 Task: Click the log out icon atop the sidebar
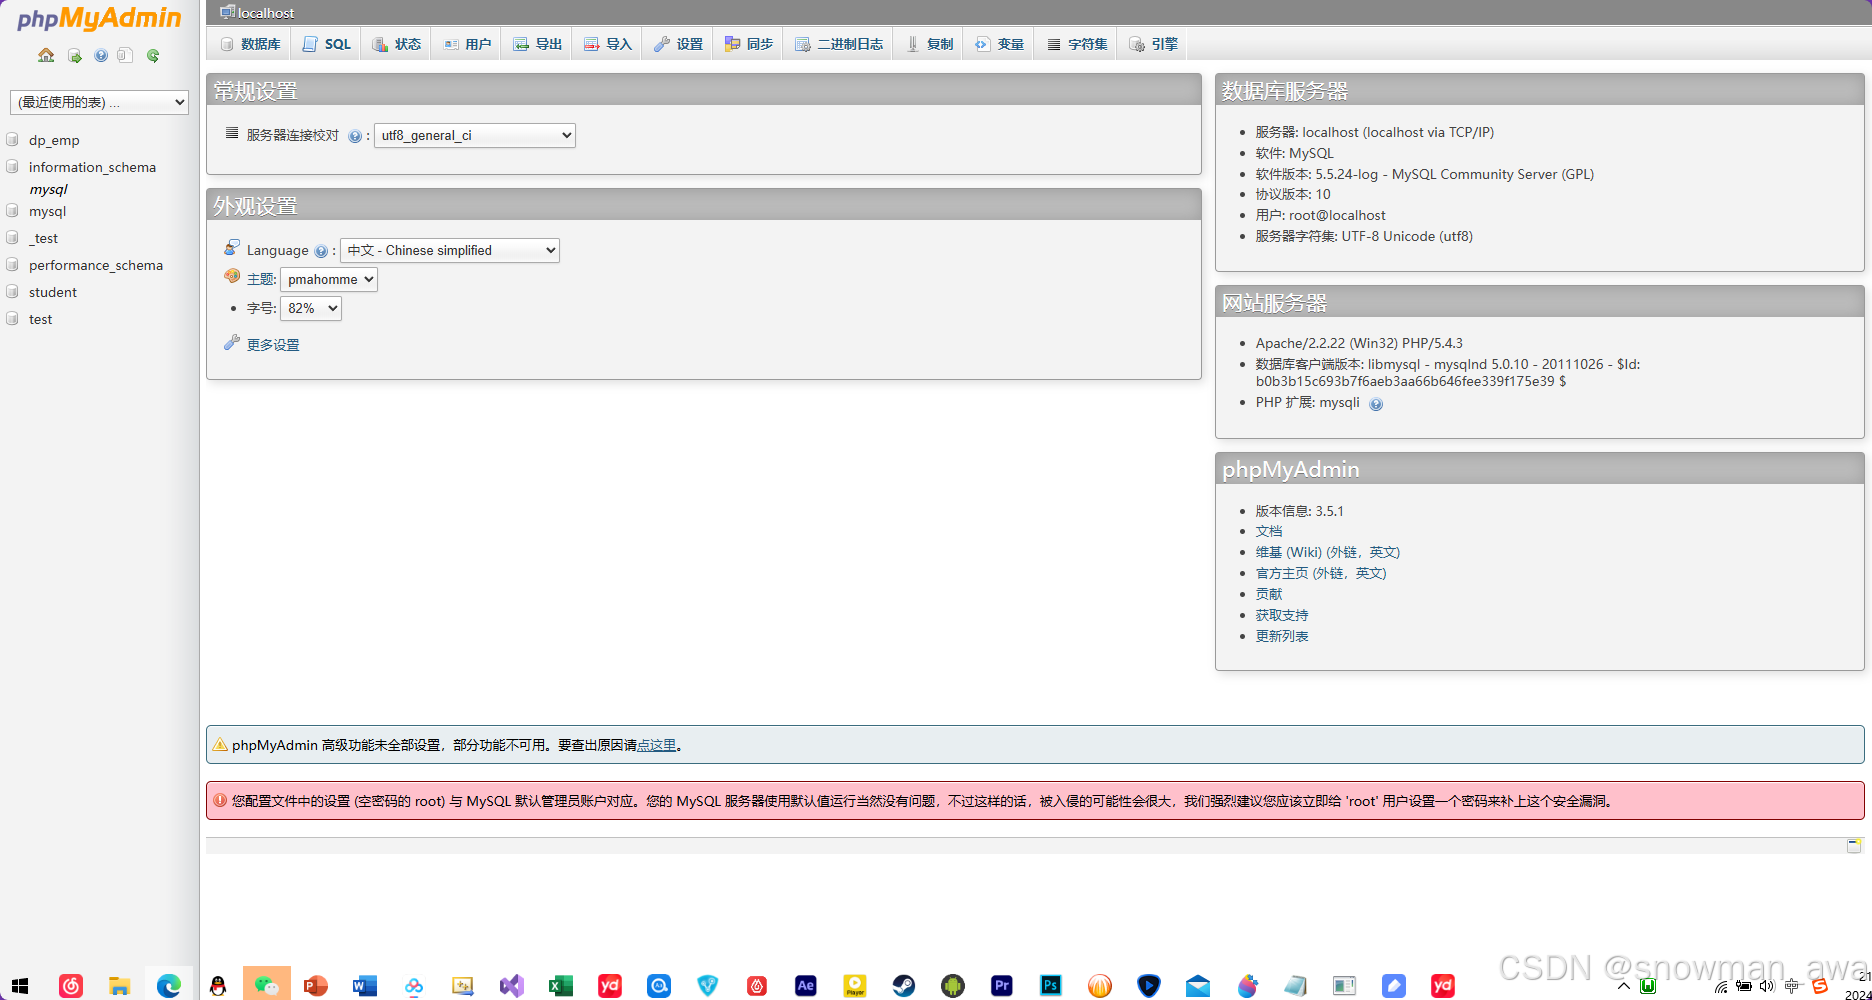pos(76,56)
